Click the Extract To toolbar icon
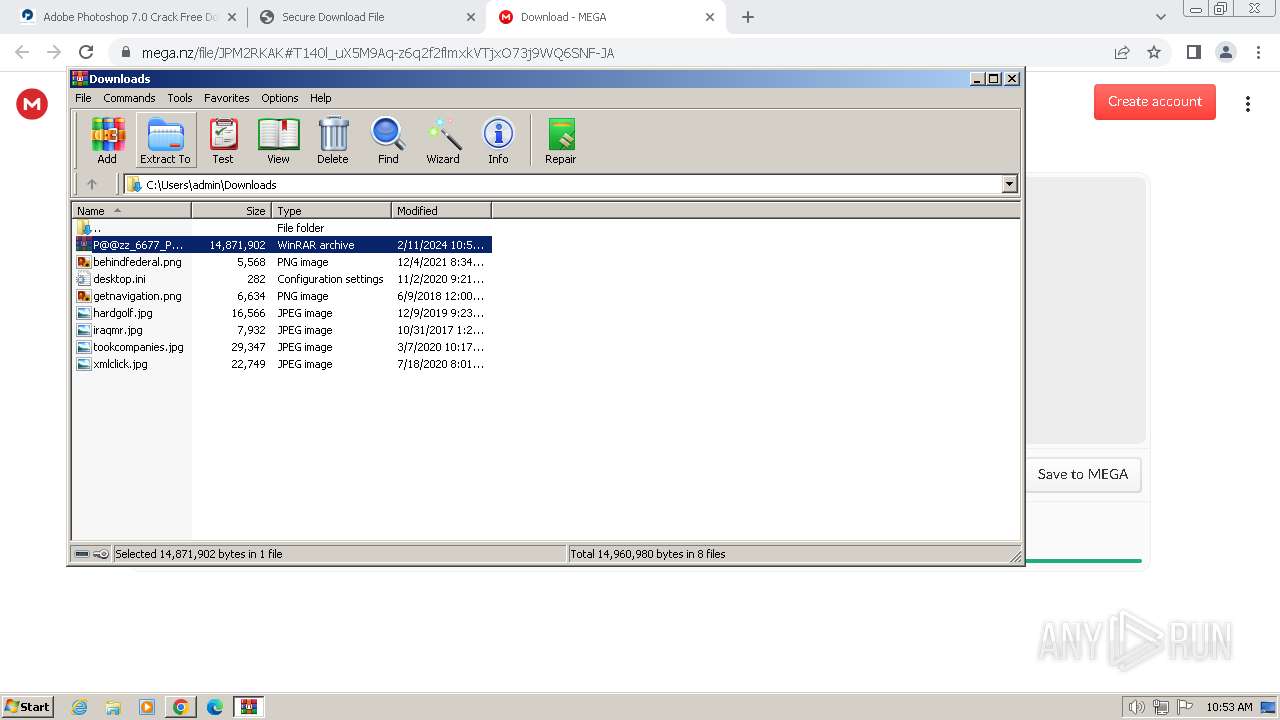Viewport: 1280px width, 720px height. tap(165, 140)
